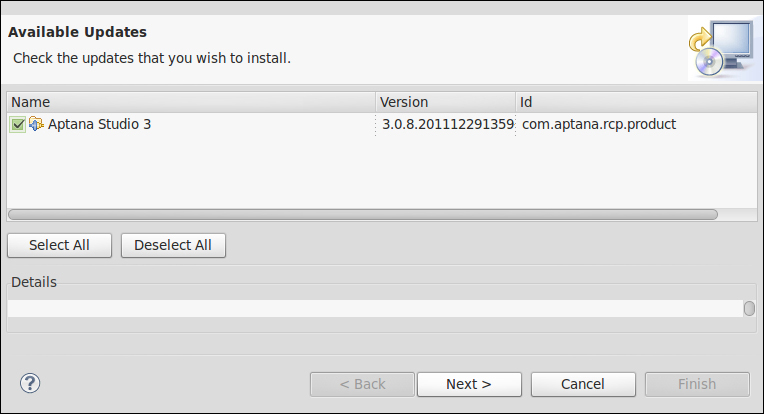
Task: Click the empty area of the updates list
Action: (x=382, y=171)
